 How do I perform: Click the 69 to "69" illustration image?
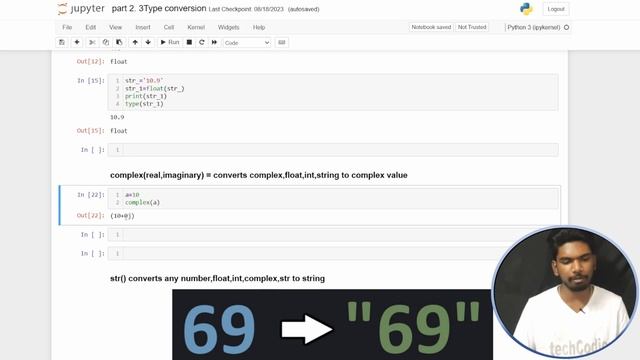coord(332,325)
